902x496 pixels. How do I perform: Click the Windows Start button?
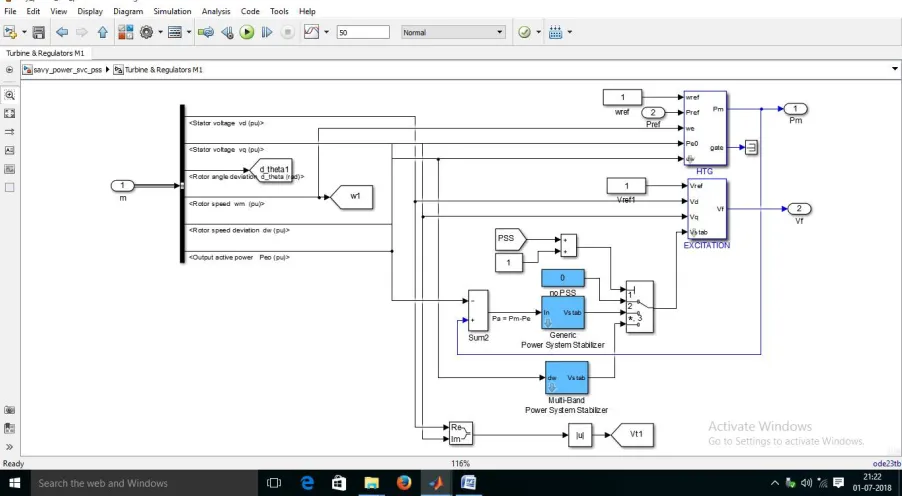[14, 483]
